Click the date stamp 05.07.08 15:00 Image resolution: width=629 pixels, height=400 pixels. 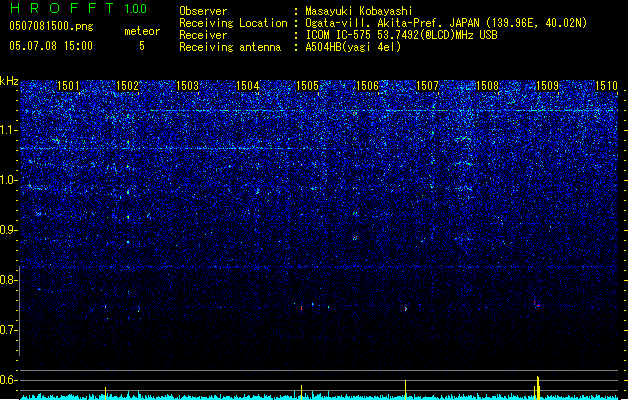click(51, 46)
